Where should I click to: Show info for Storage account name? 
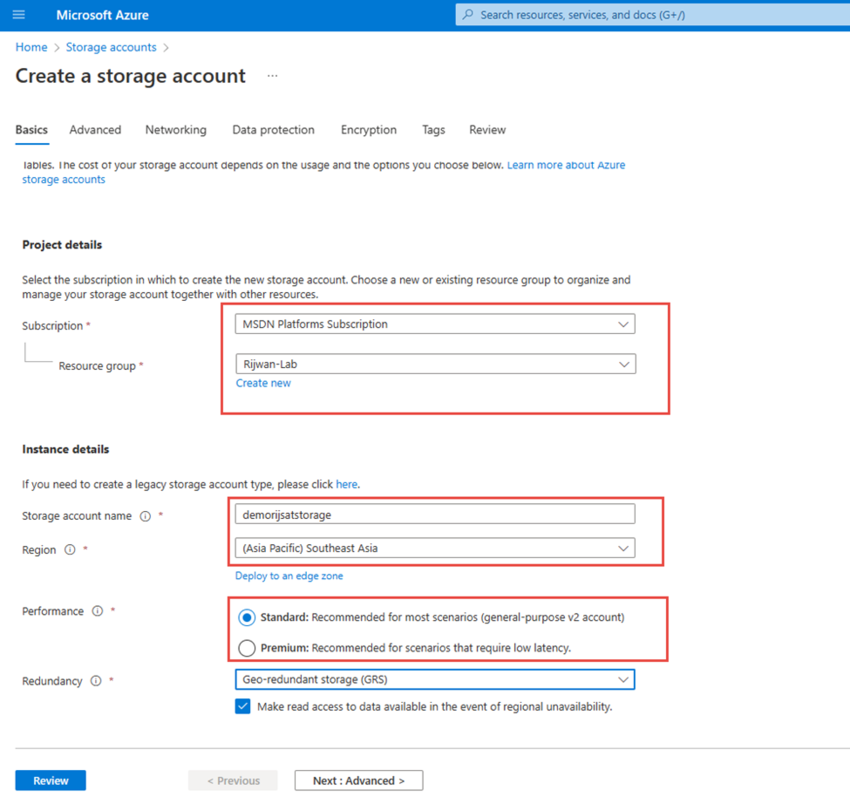pyautogui.click(x=145, y=516)
